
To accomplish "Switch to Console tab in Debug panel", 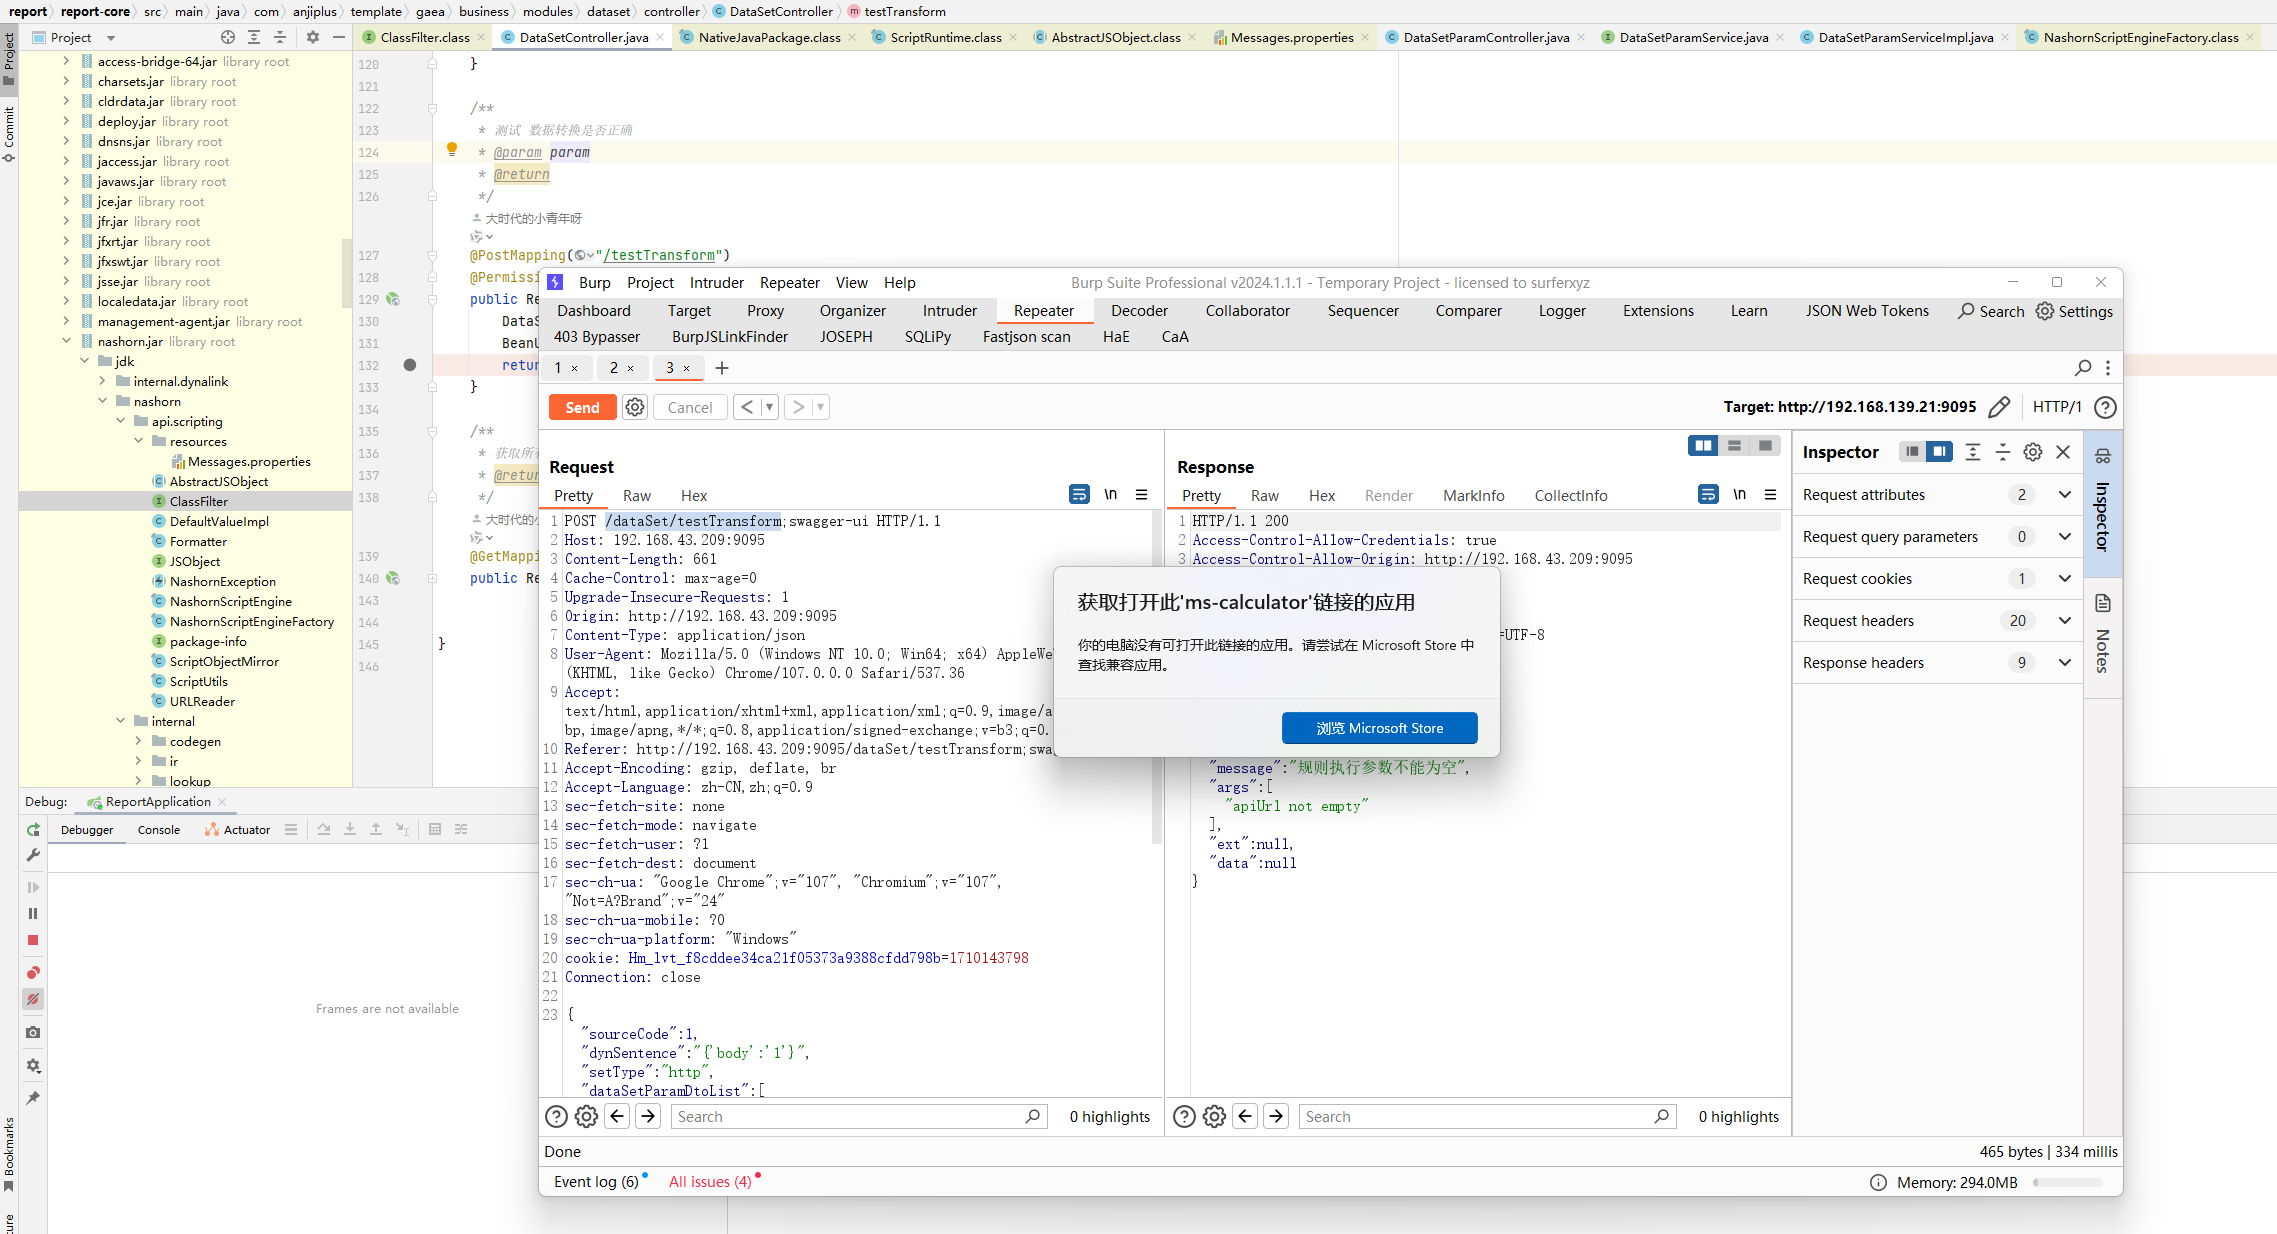I will [159, 830].
